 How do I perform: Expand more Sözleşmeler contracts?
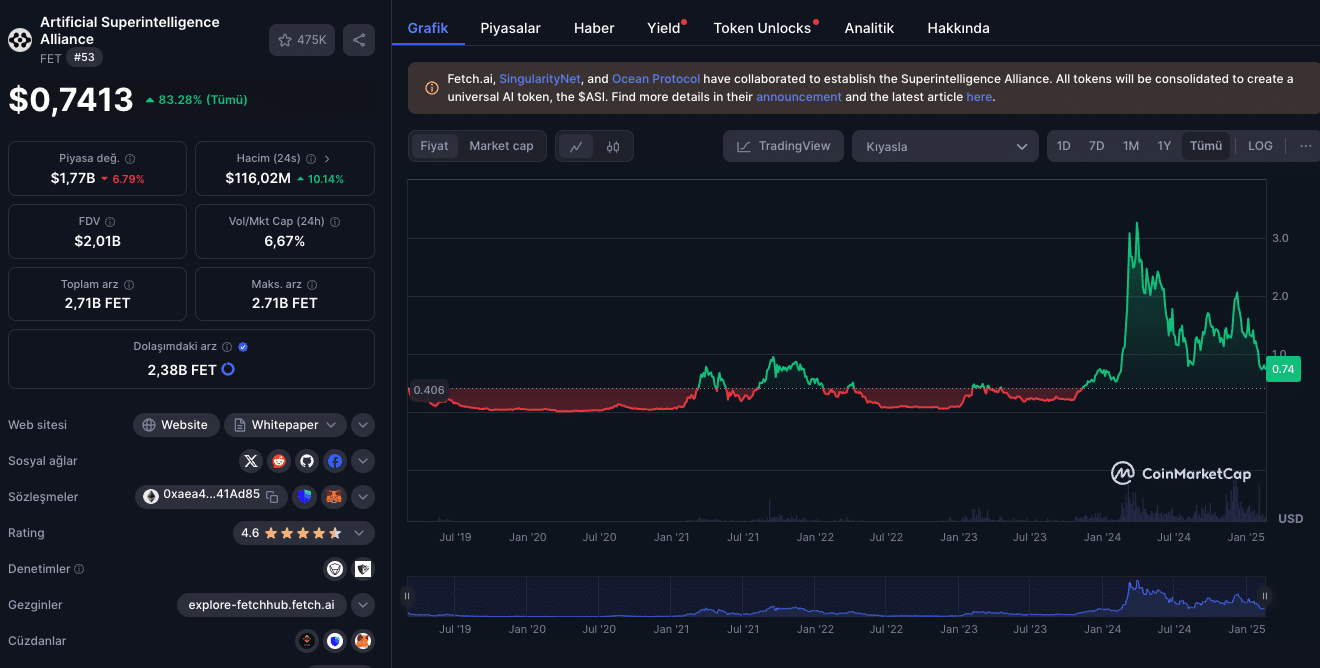pyautogui.click(x=363, y=496)
